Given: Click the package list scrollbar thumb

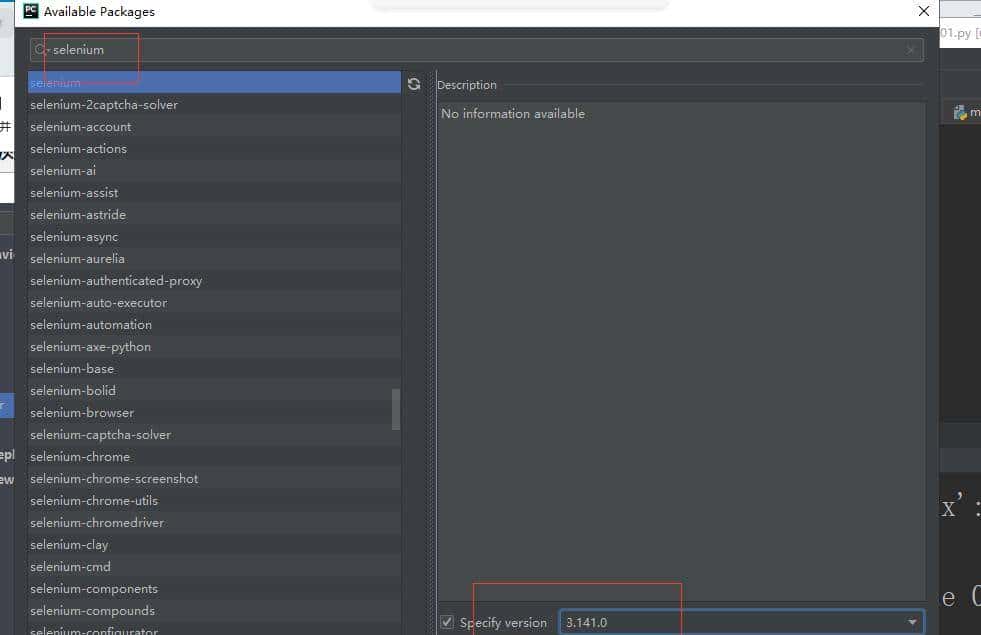Looking at the screenshot, I should point(396,408).
